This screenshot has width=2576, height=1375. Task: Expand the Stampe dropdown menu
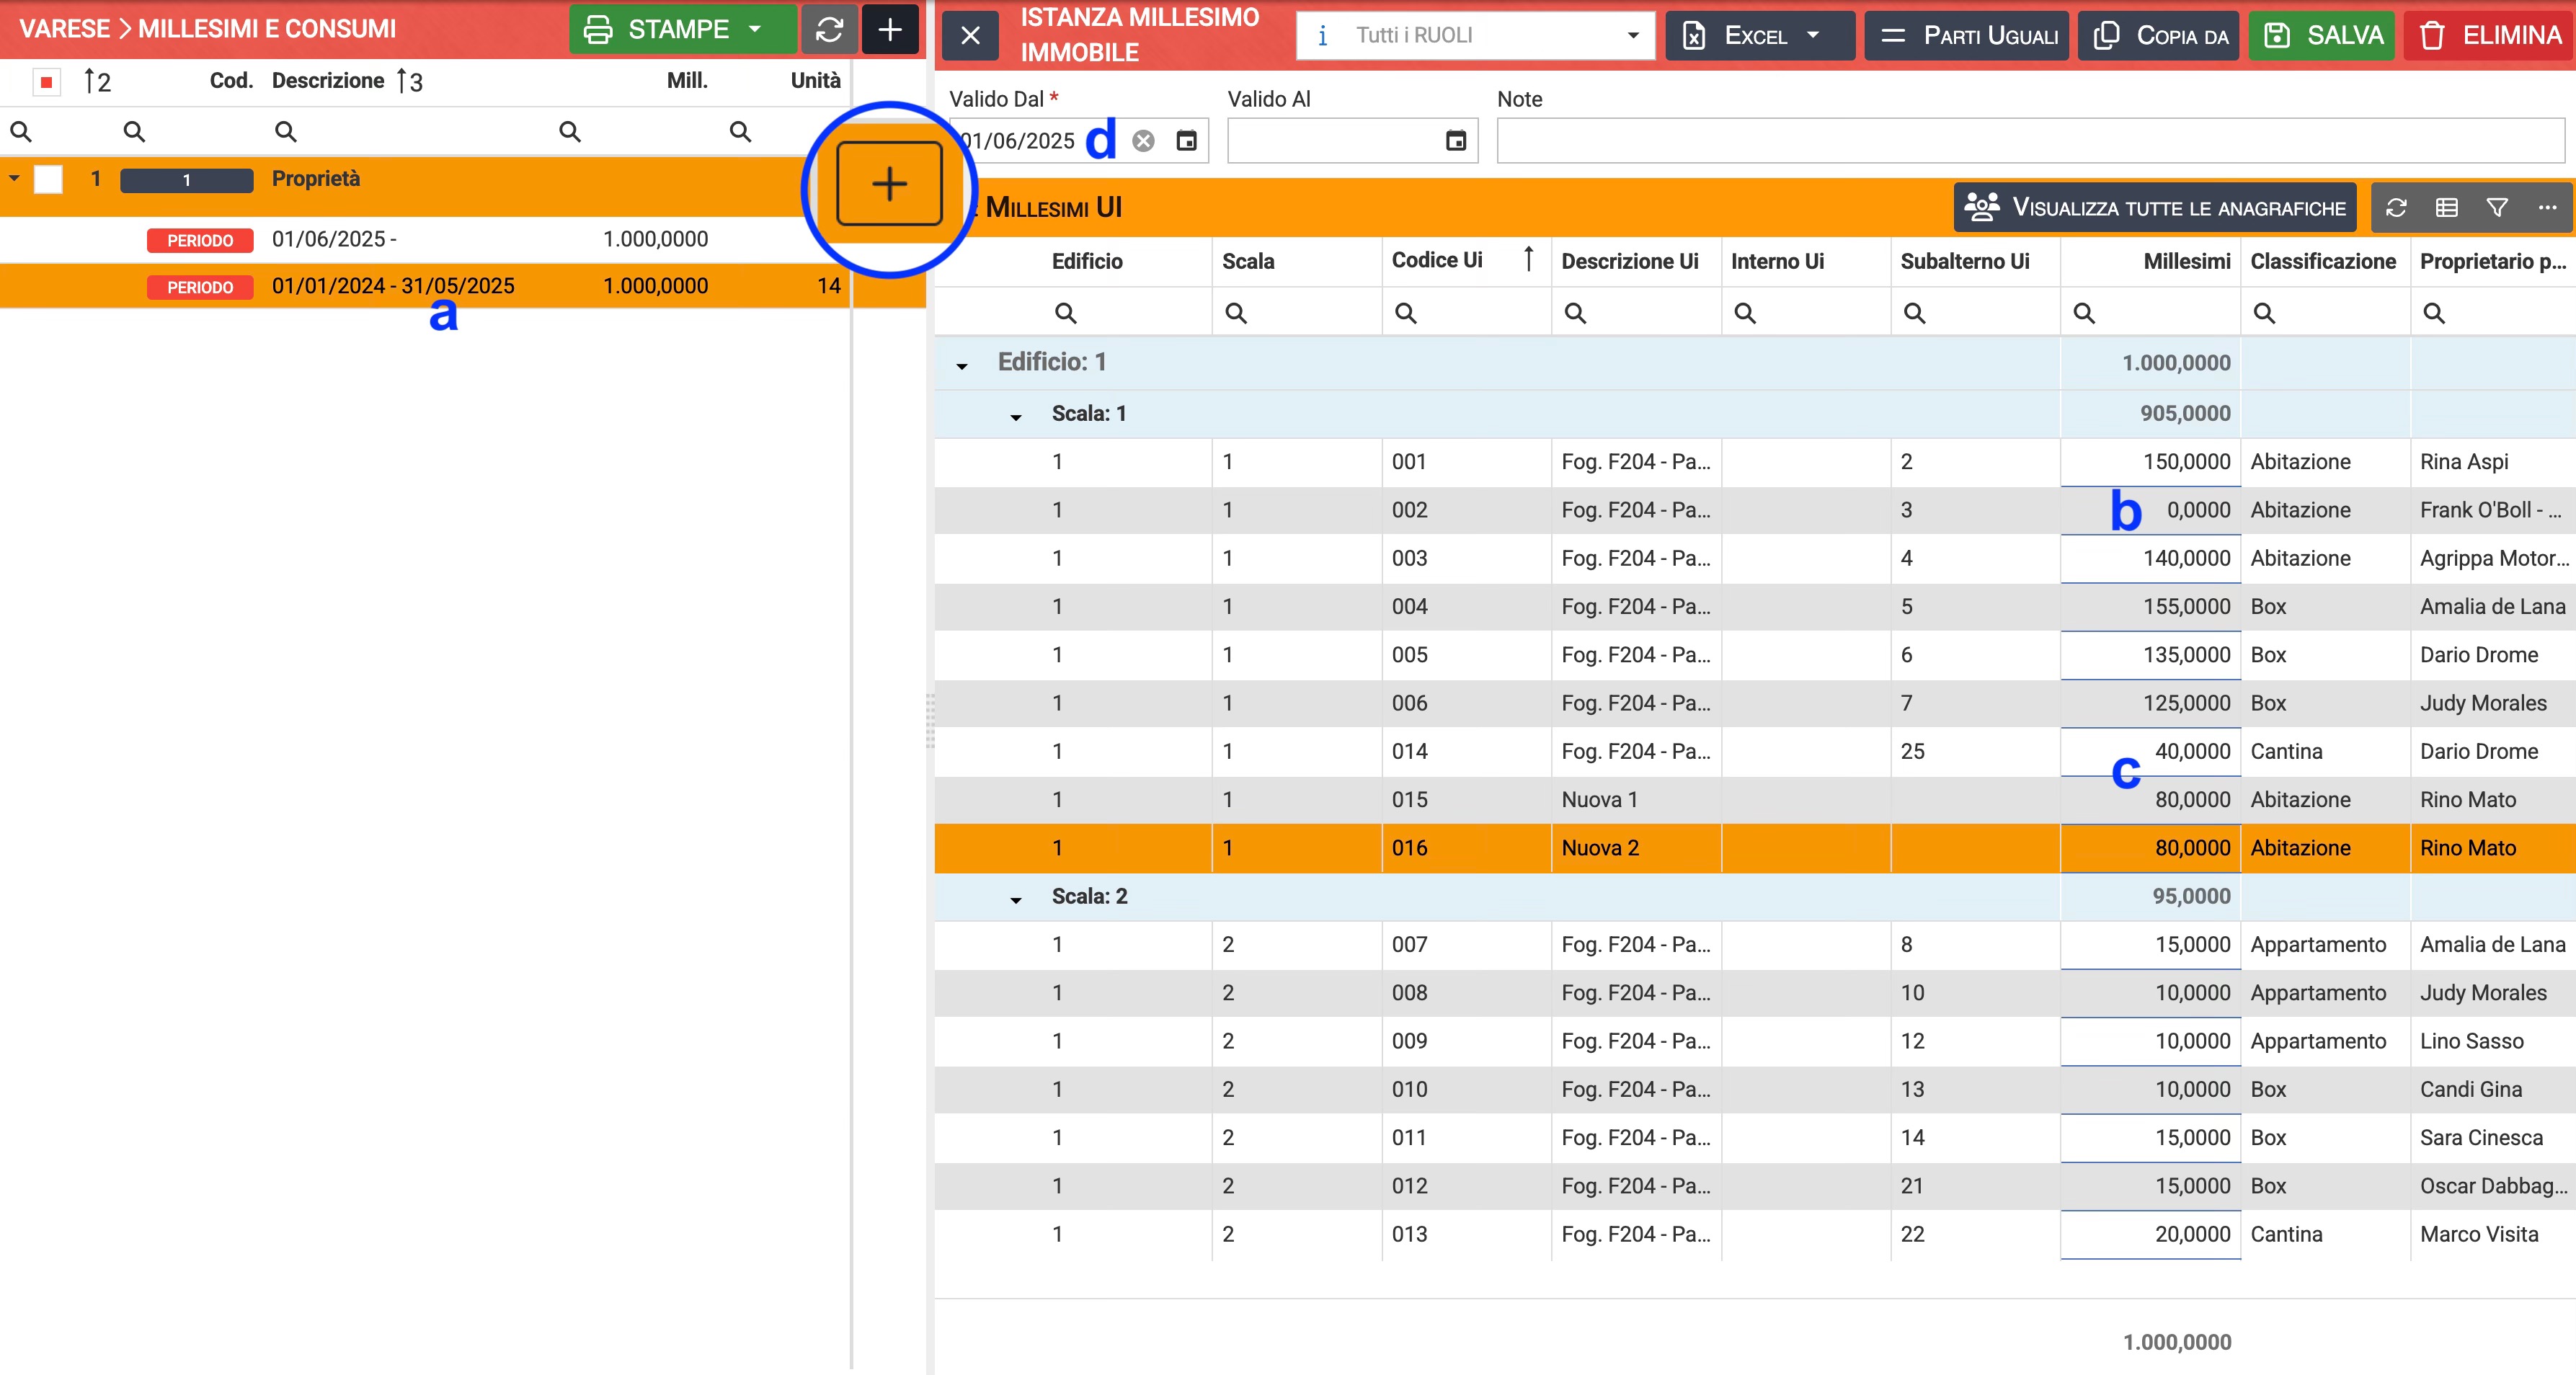pos(755,30)
